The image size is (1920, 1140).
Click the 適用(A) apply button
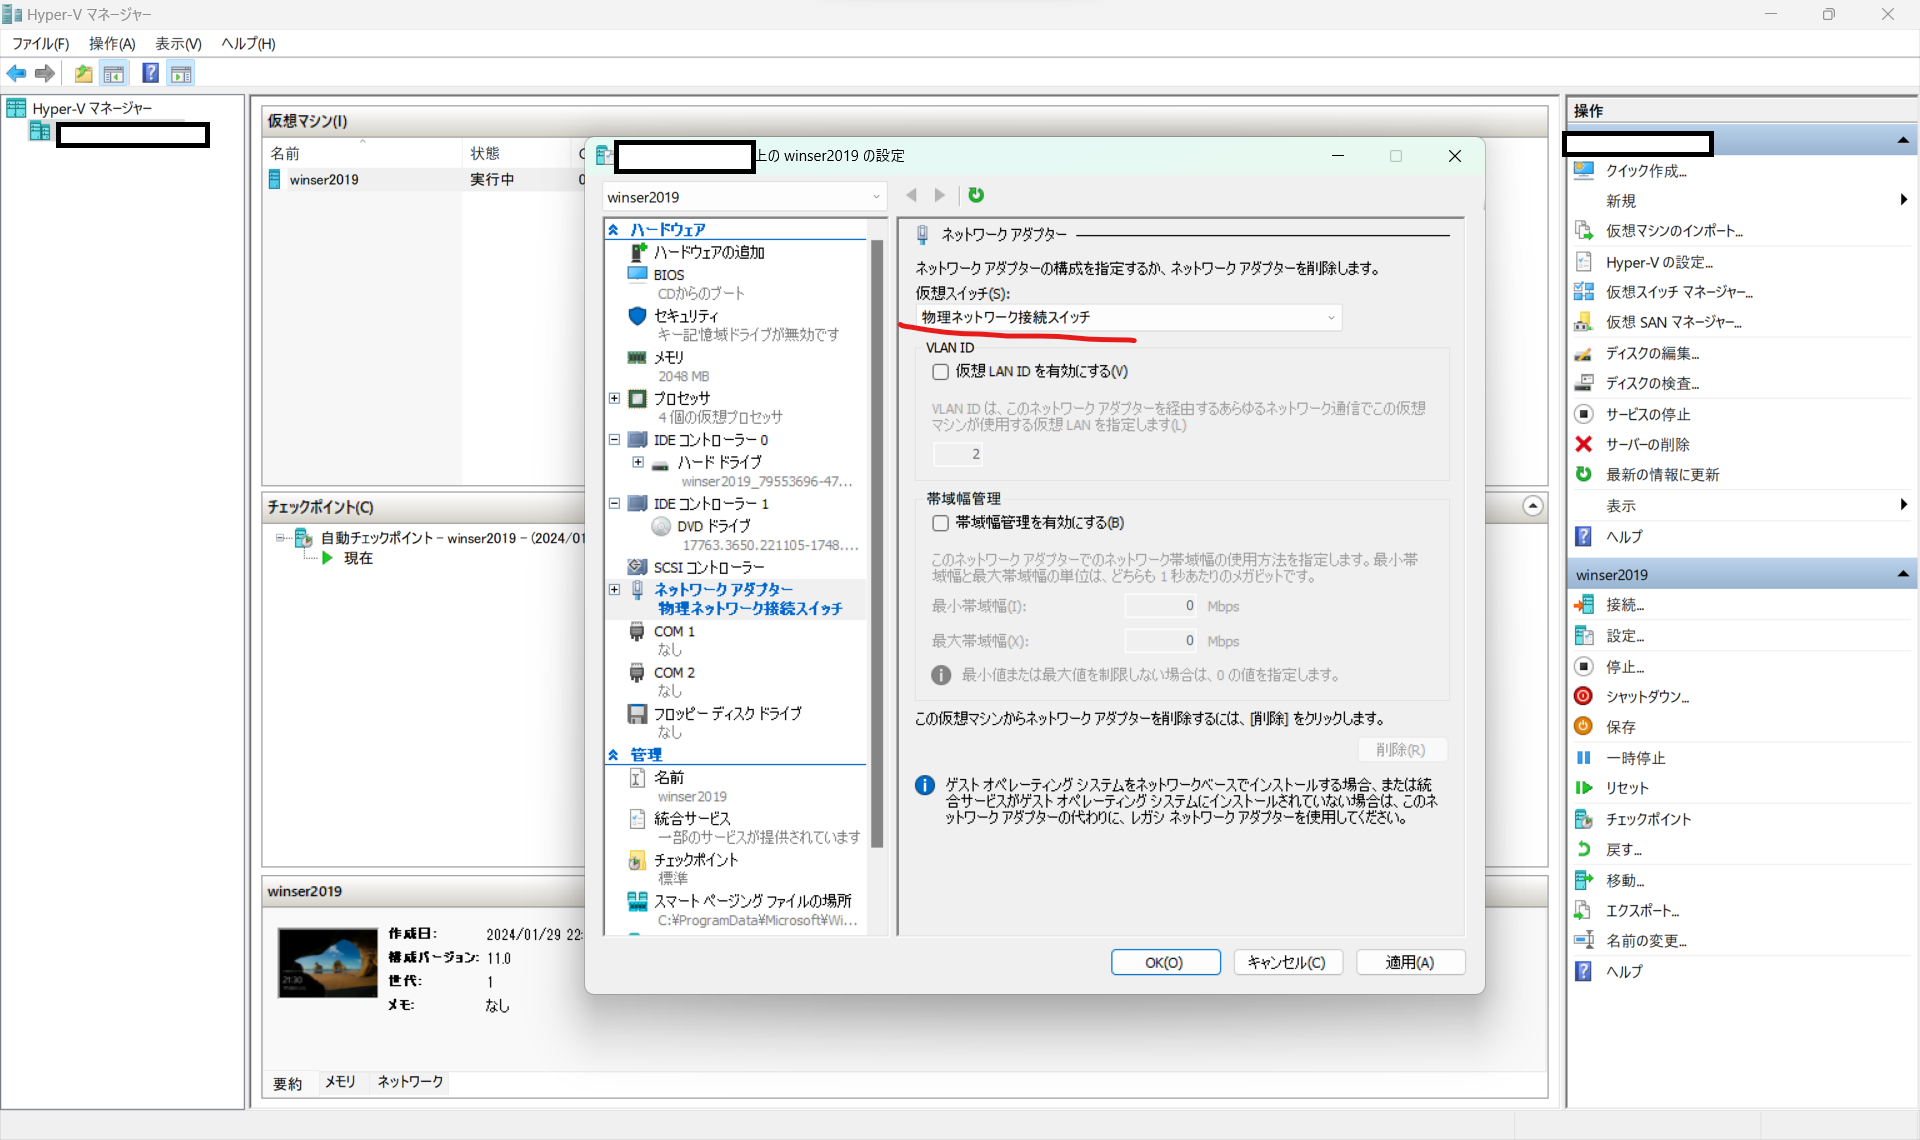[1410, 962]
